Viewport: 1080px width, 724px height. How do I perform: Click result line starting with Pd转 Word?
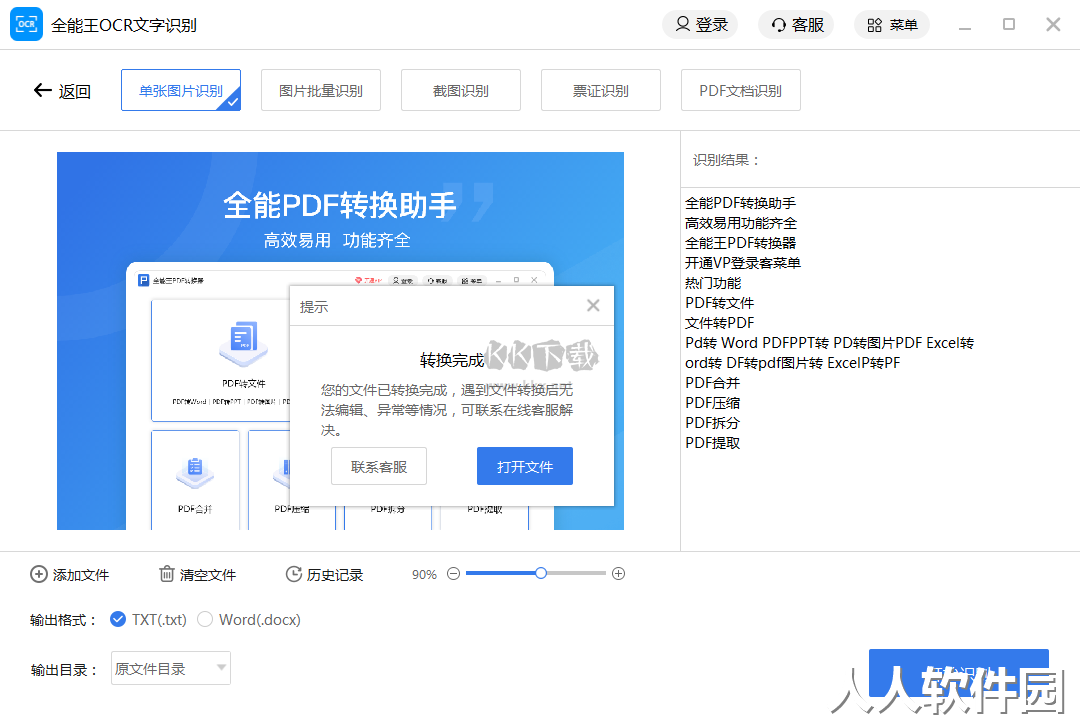829,343
